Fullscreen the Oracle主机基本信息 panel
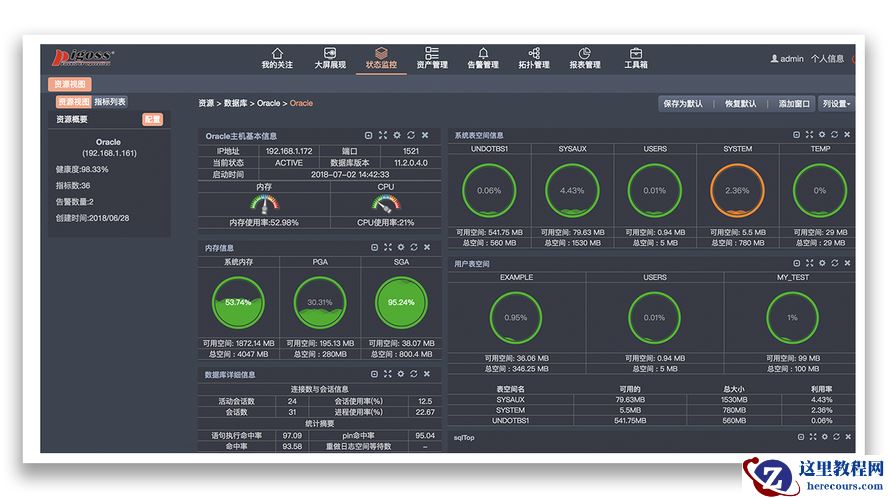 tap(383, 136)
